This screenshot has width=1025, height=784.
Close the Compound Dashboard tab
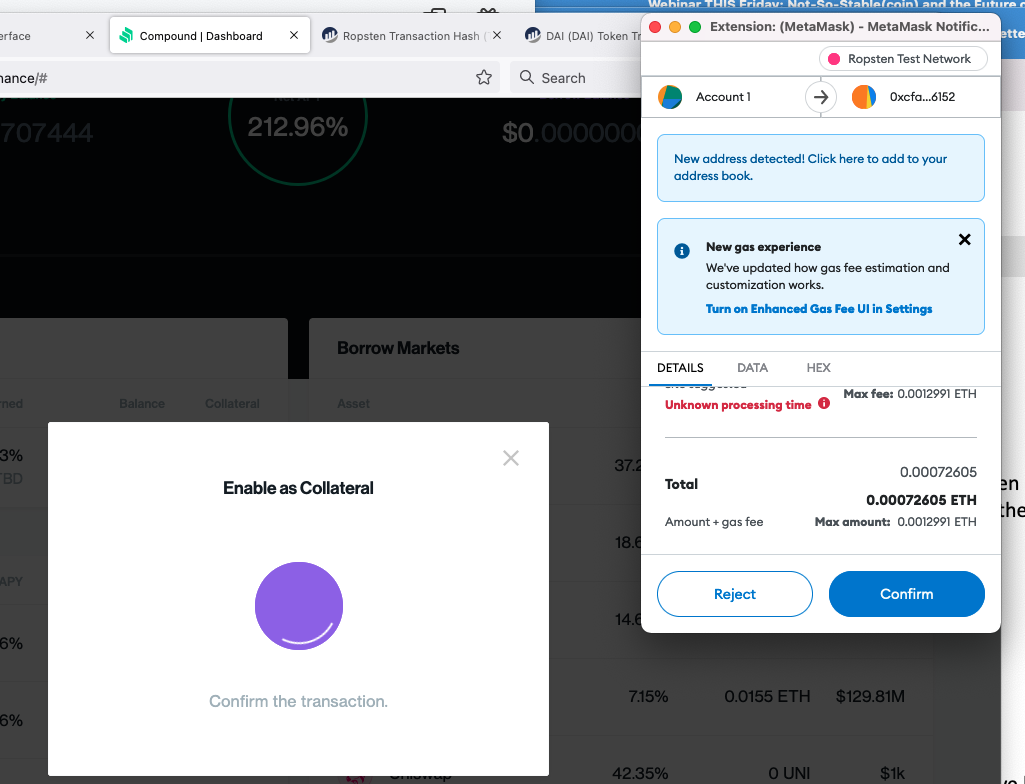pyautogui.click(x=294, y=35)
